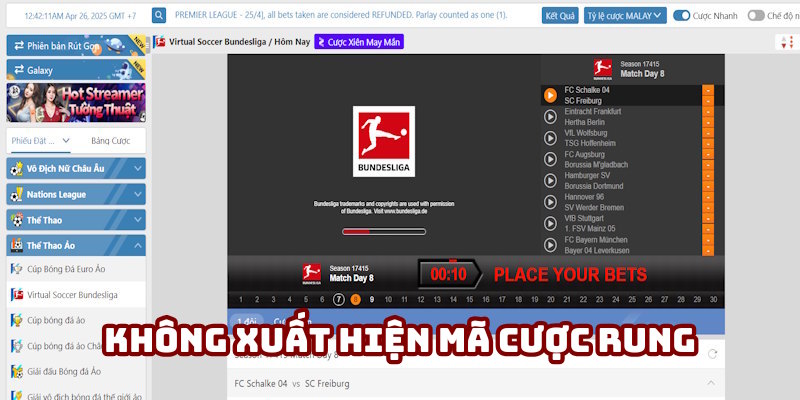
Task: Click the Thể Thao soccer ball icon
Action: 17,220
